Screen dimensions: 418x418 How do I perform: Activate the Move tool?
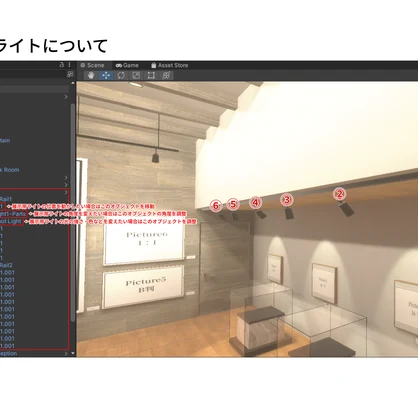click(x=106, y=75)
